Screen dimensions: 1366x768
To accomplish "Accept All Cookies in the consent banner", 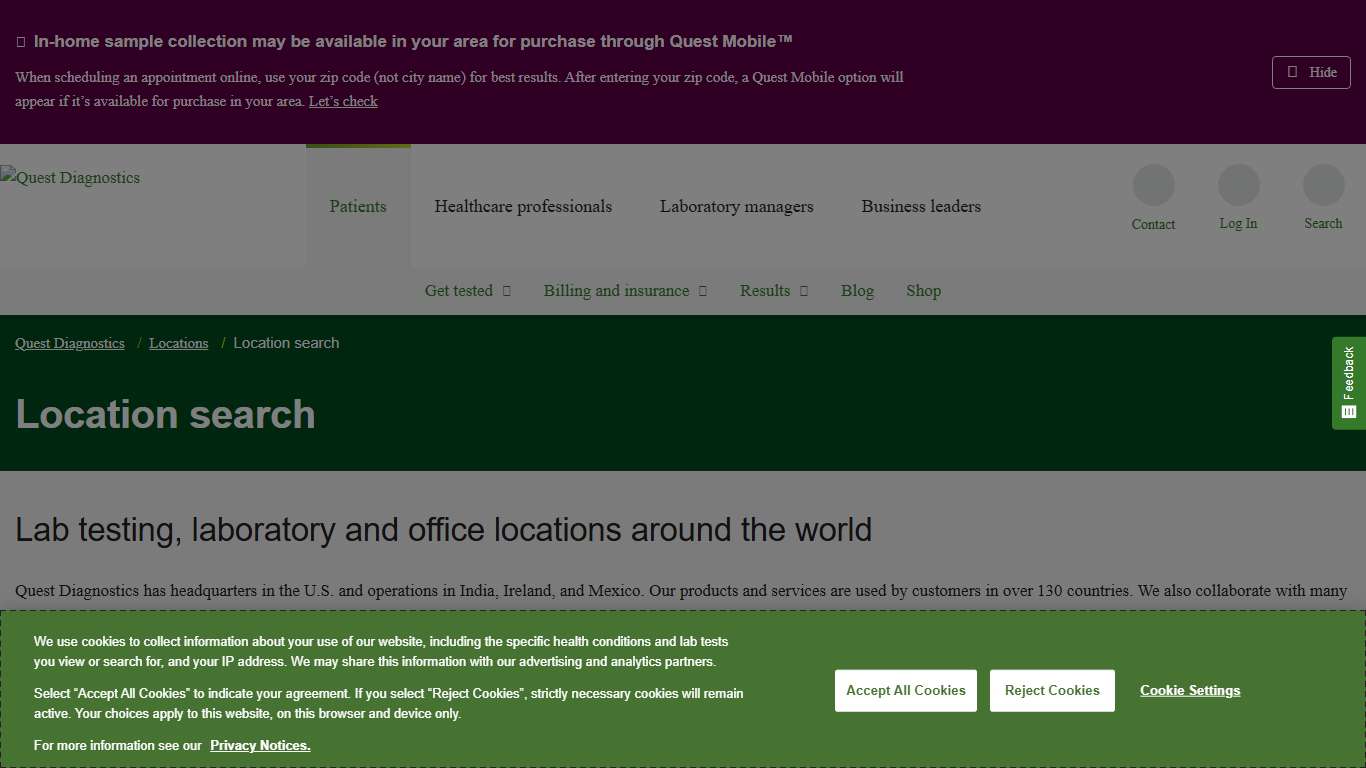I will tap(905, 690).
